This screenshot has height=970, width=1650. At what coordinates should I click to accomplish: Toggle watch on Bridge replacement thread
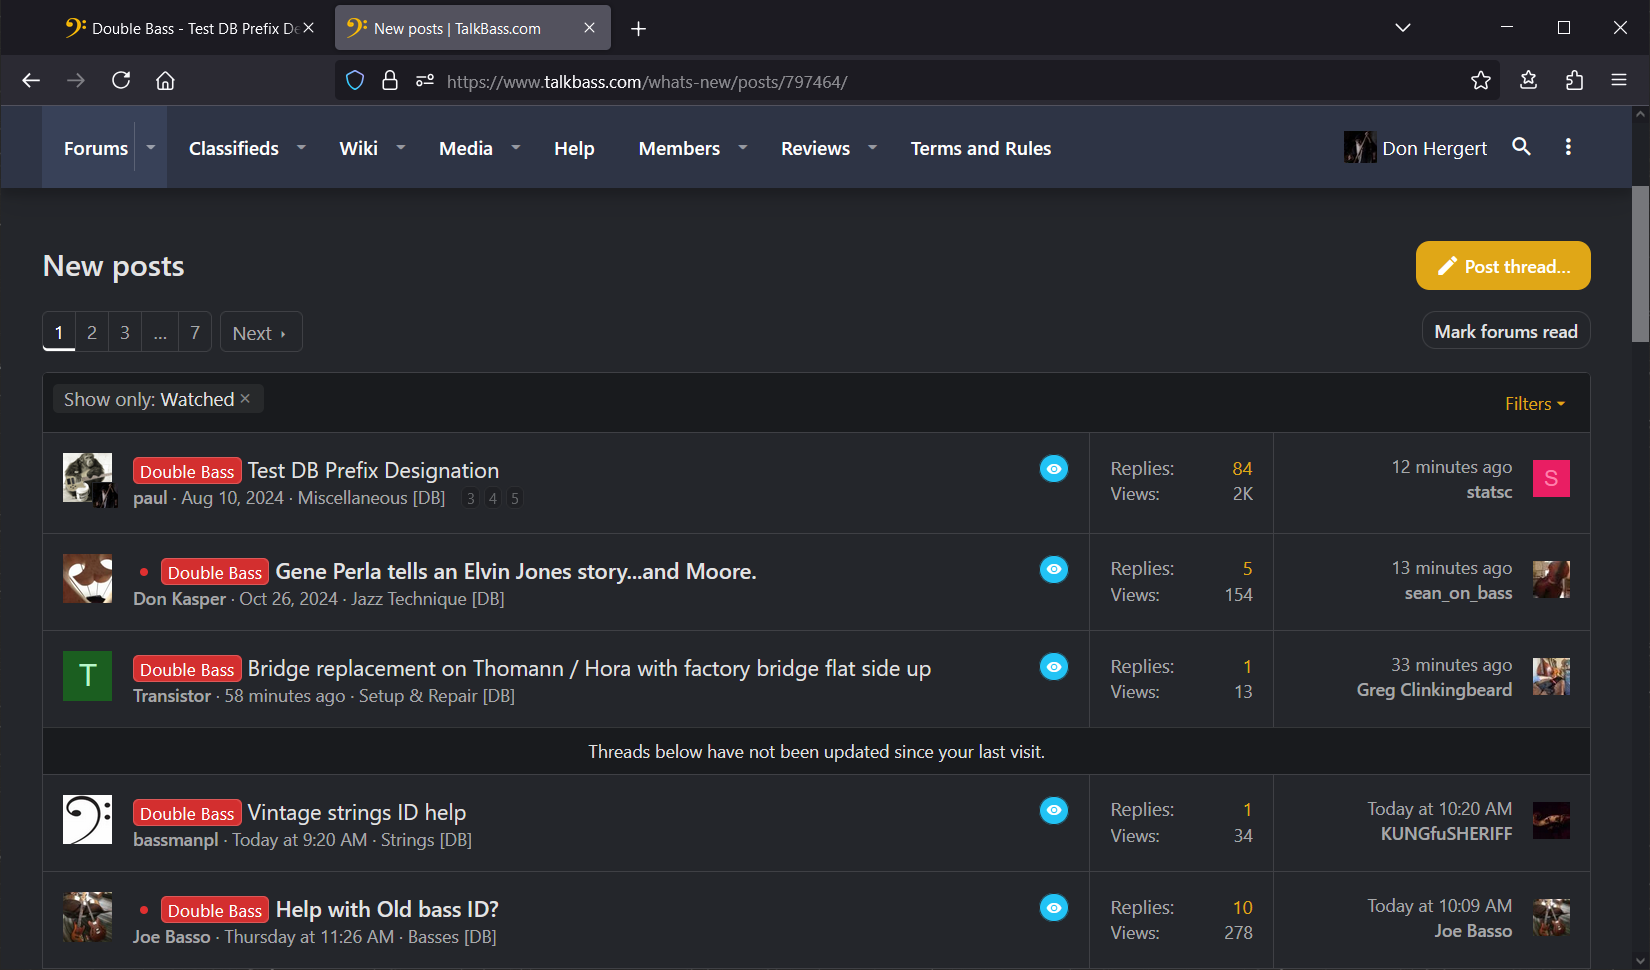point(1054,666)
